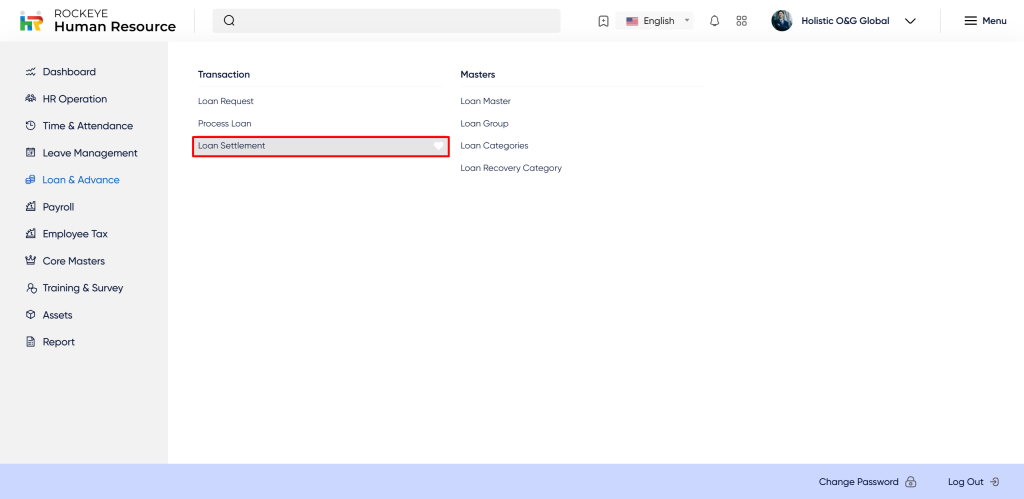
Task: Open the Loan Master link
Action: [x=485, y=101]
